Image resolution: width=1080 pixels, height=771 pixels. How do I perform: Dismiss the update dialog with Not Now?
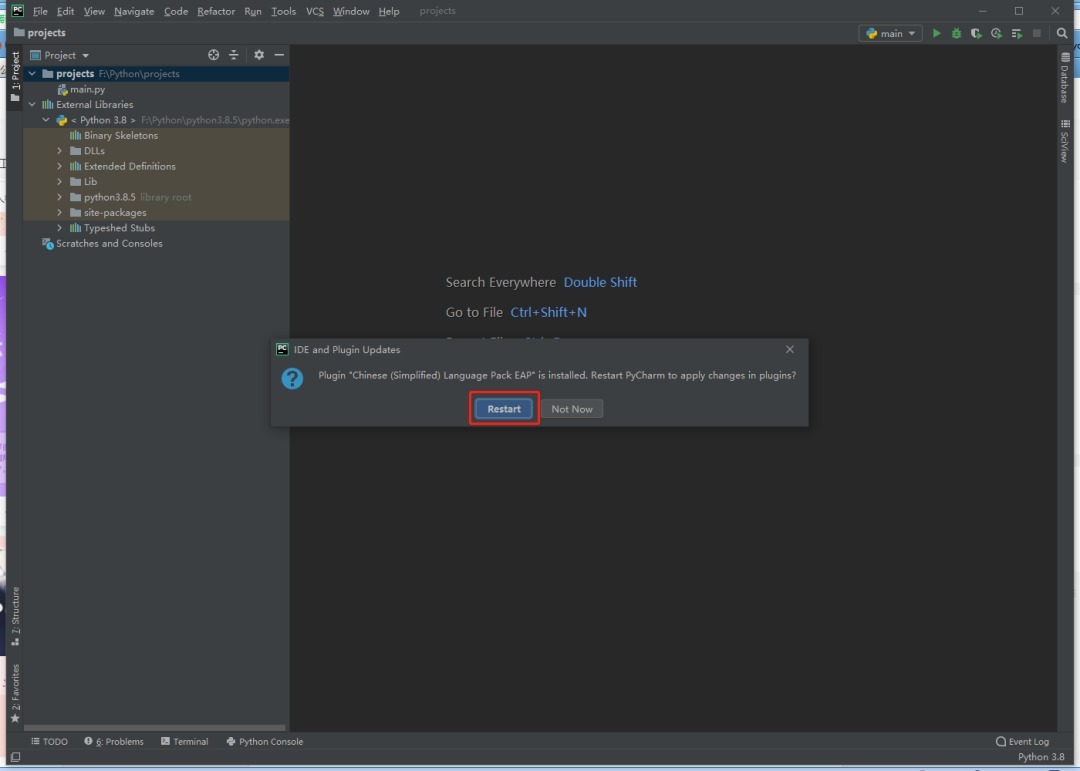572,408
